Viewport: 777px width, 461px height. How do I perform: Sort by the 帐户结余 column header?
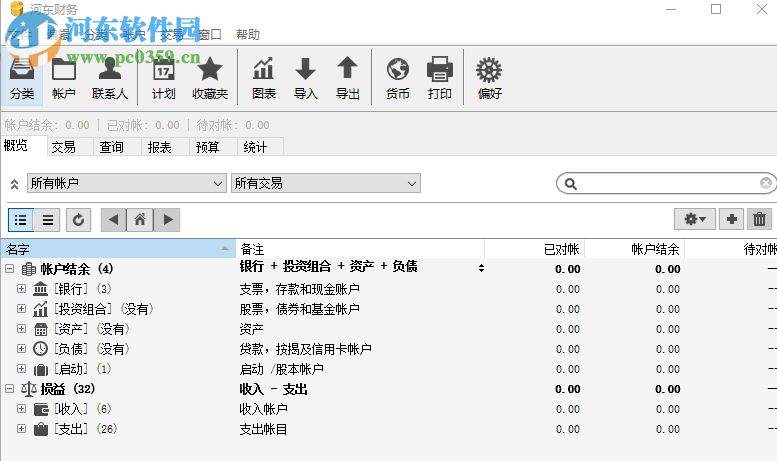[635, 249]
